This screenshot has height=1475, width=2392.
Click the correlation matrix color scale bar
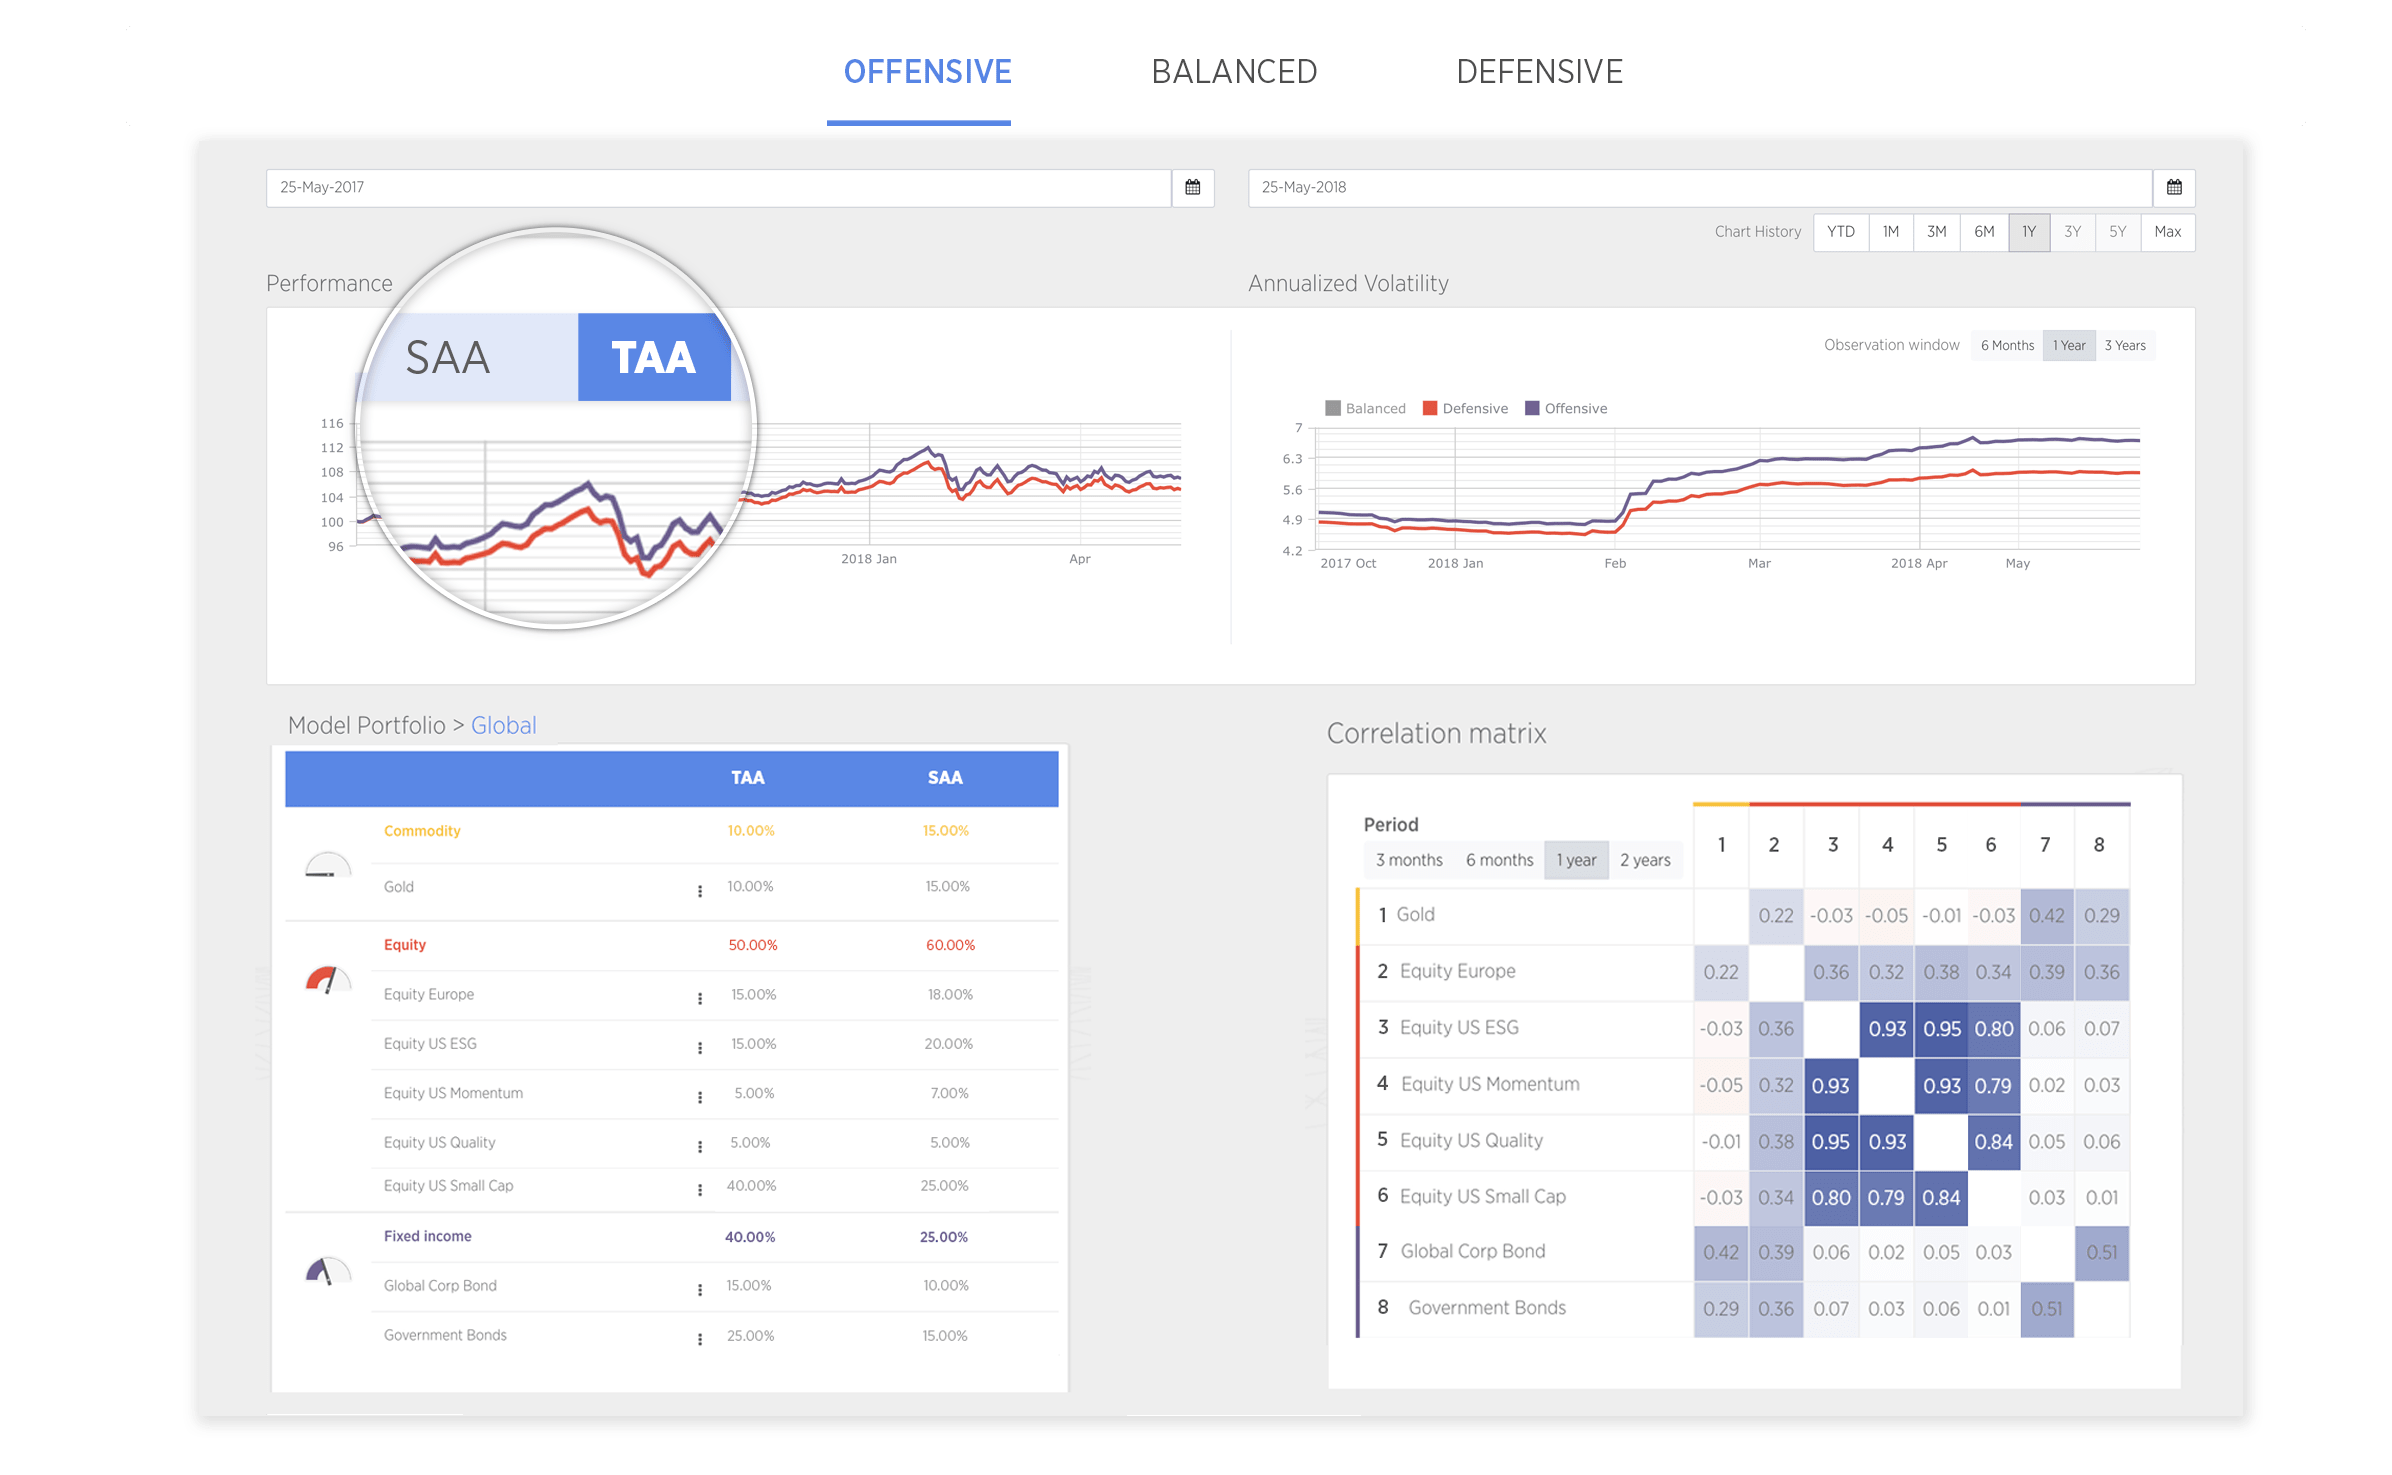click(x=1931, y=798)
